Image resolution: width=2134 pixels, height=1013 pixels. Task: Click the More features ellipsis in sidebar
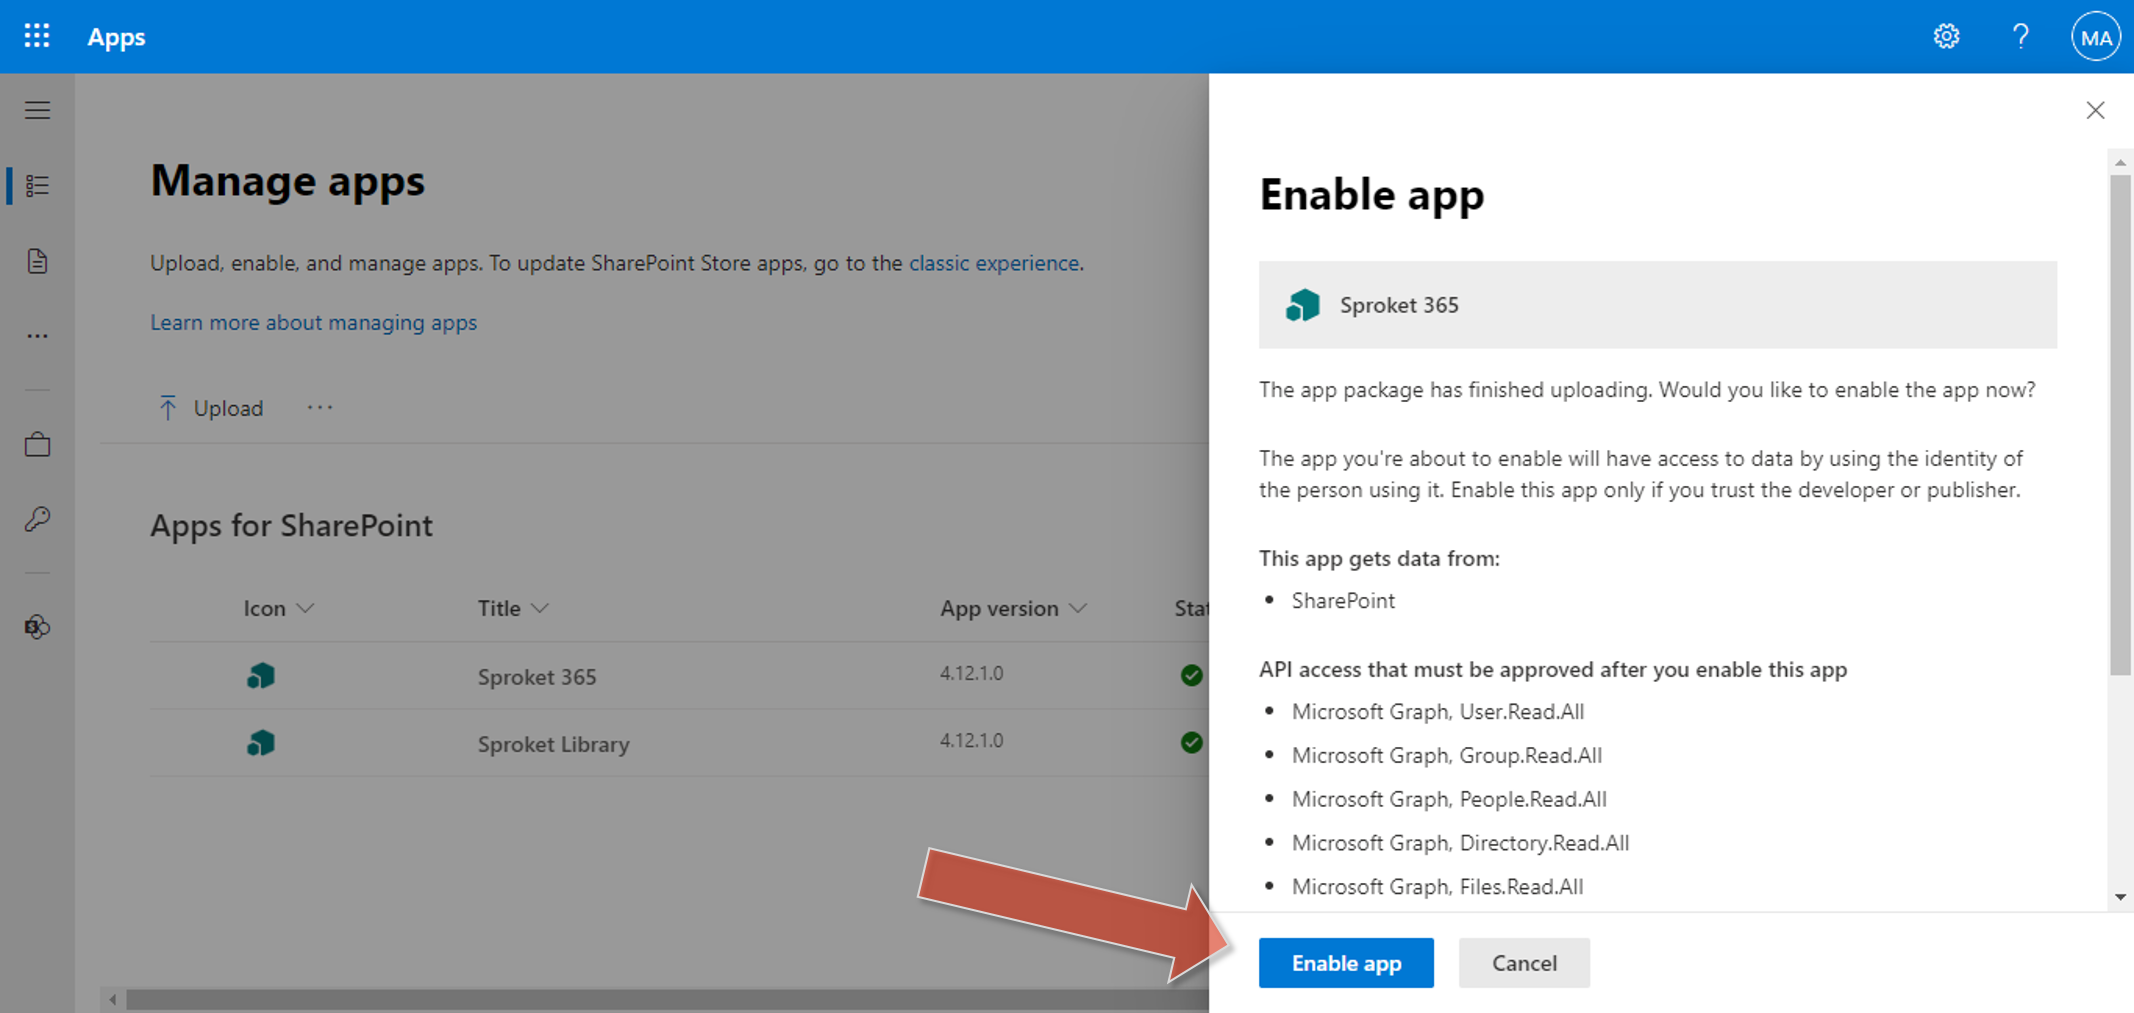point(37,335)
